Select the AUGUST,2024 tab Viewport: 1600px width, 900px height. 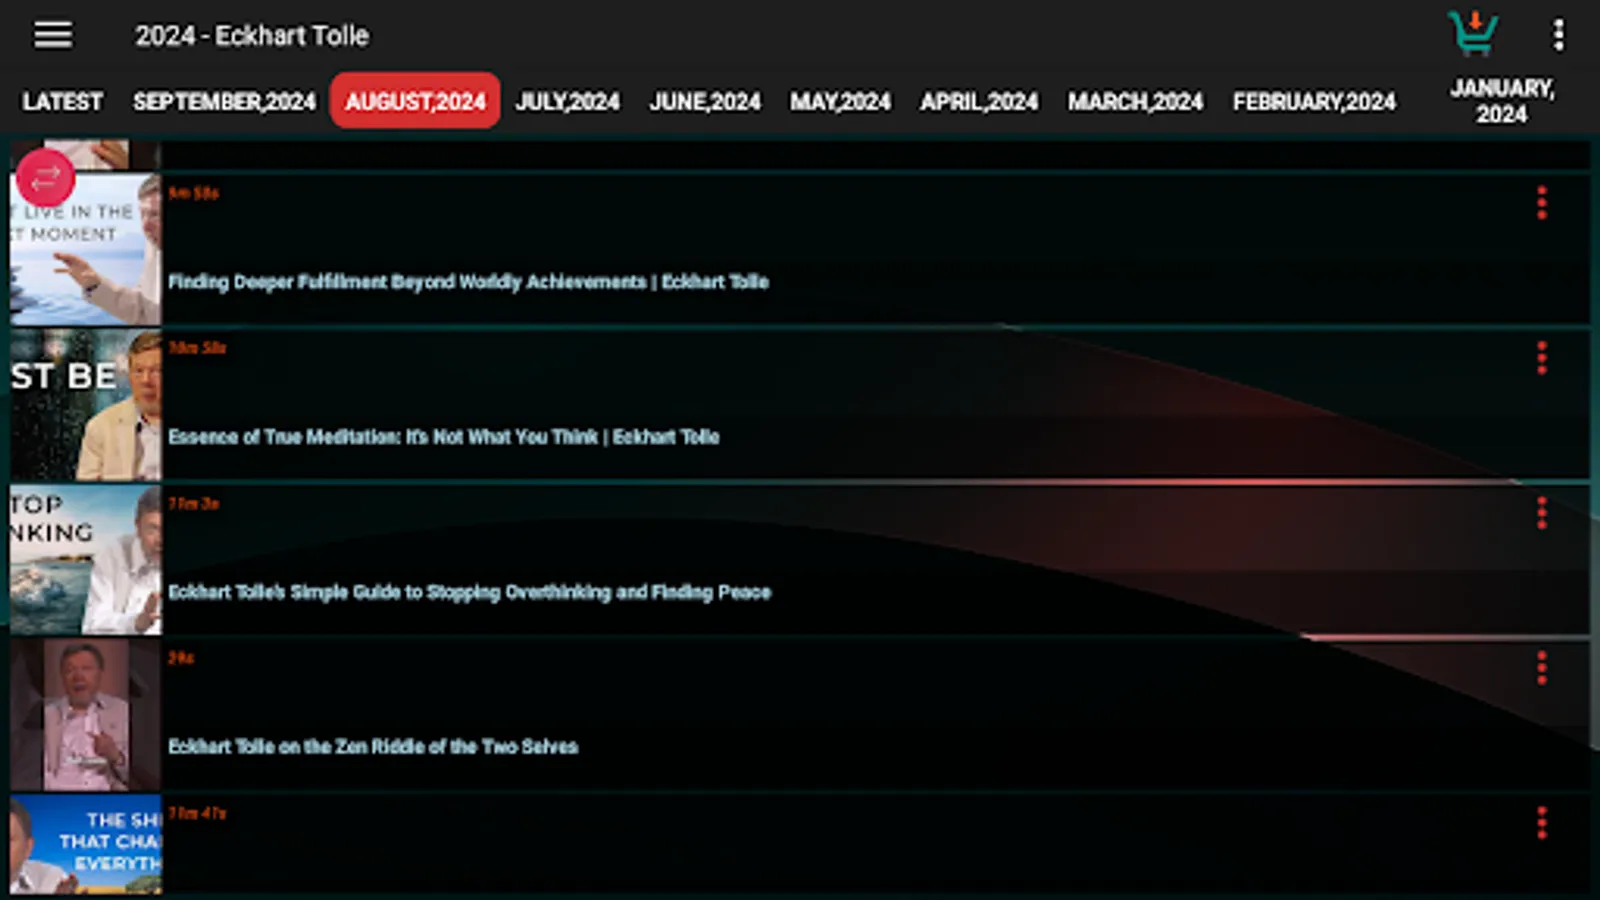click(415, 101)
